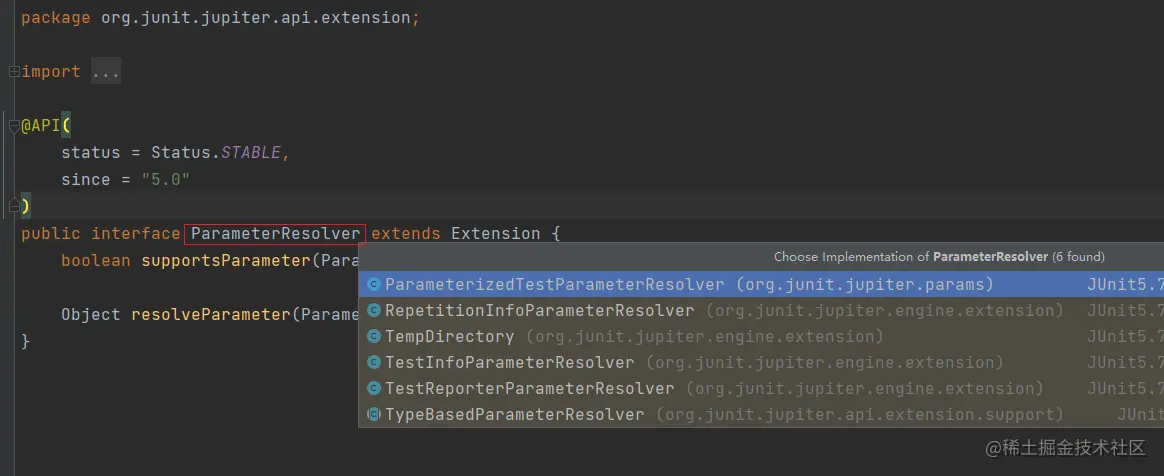Click (org.junit.jupiter.api.extension.support) package label

click(860, 414)
